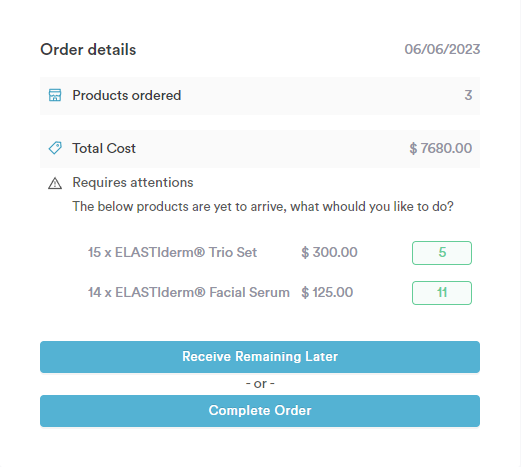Click the store icon beside Products ordered

55,95
